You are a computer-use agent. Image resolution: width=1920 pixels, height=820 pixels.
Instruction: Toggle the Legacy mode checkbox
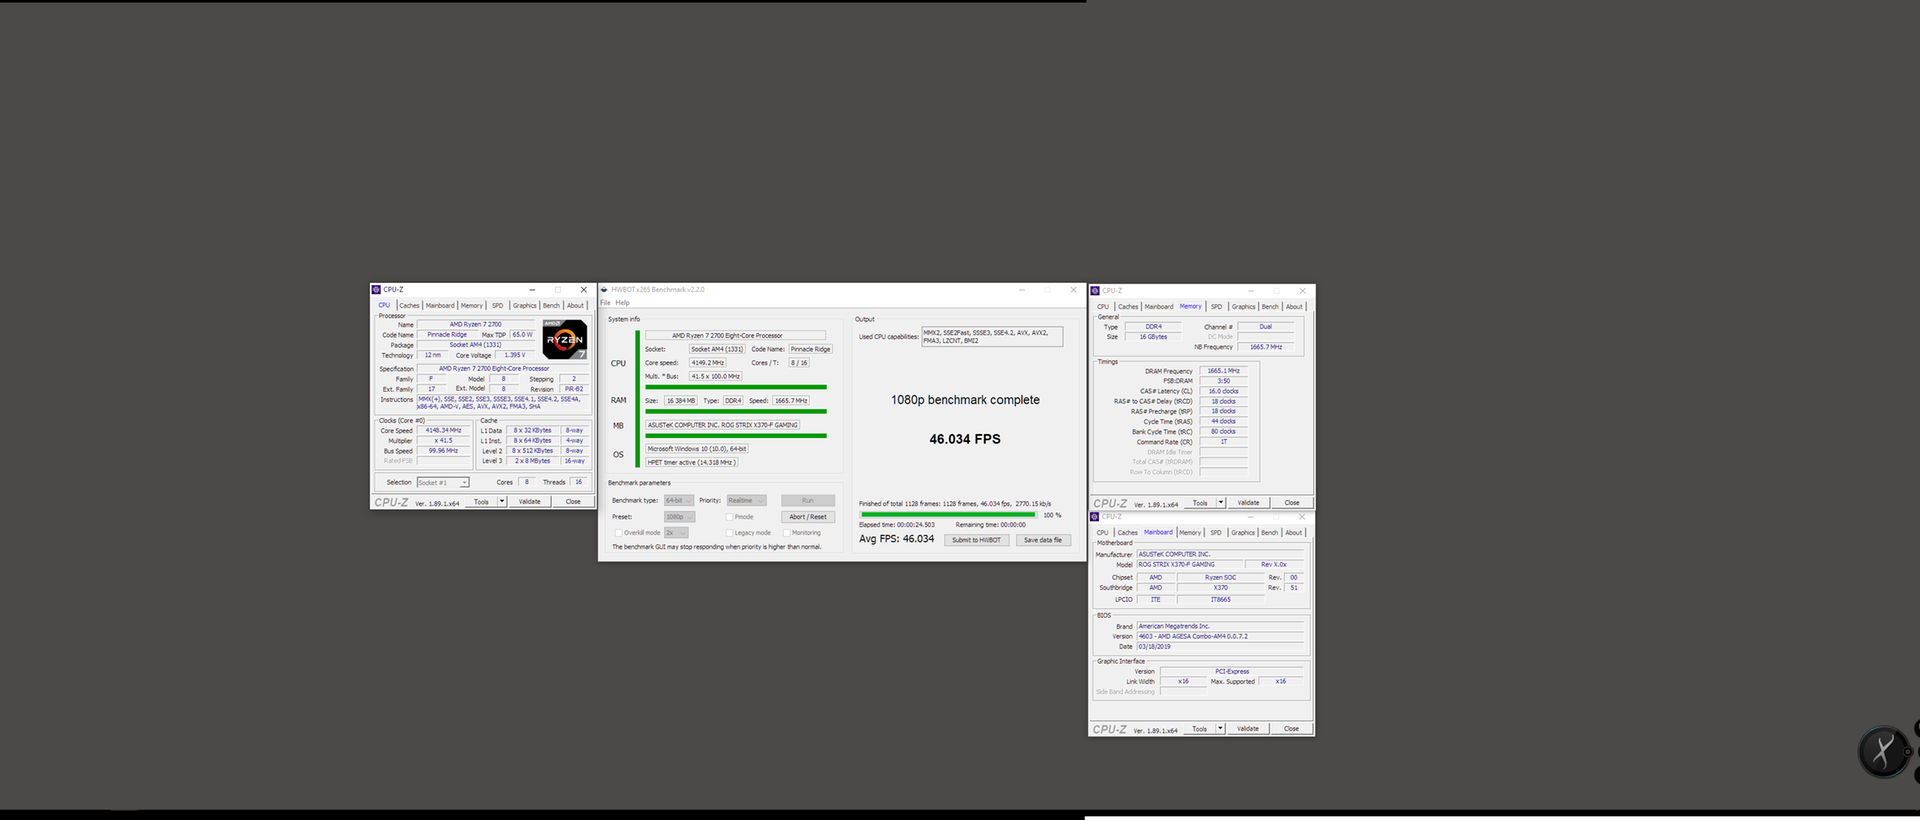pyautogui.click(x=730, y=533)
